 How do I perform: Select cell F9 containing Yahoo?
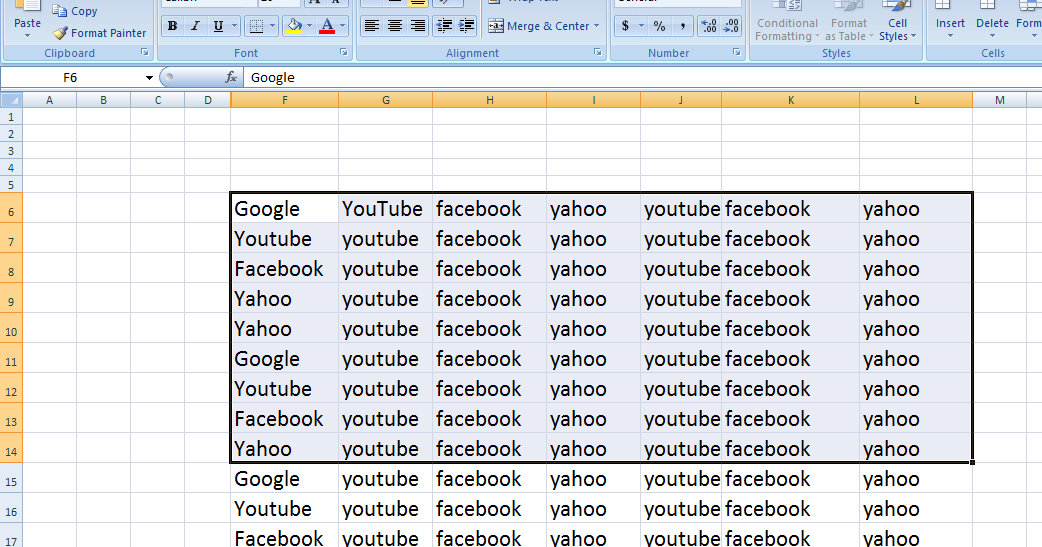284,298
